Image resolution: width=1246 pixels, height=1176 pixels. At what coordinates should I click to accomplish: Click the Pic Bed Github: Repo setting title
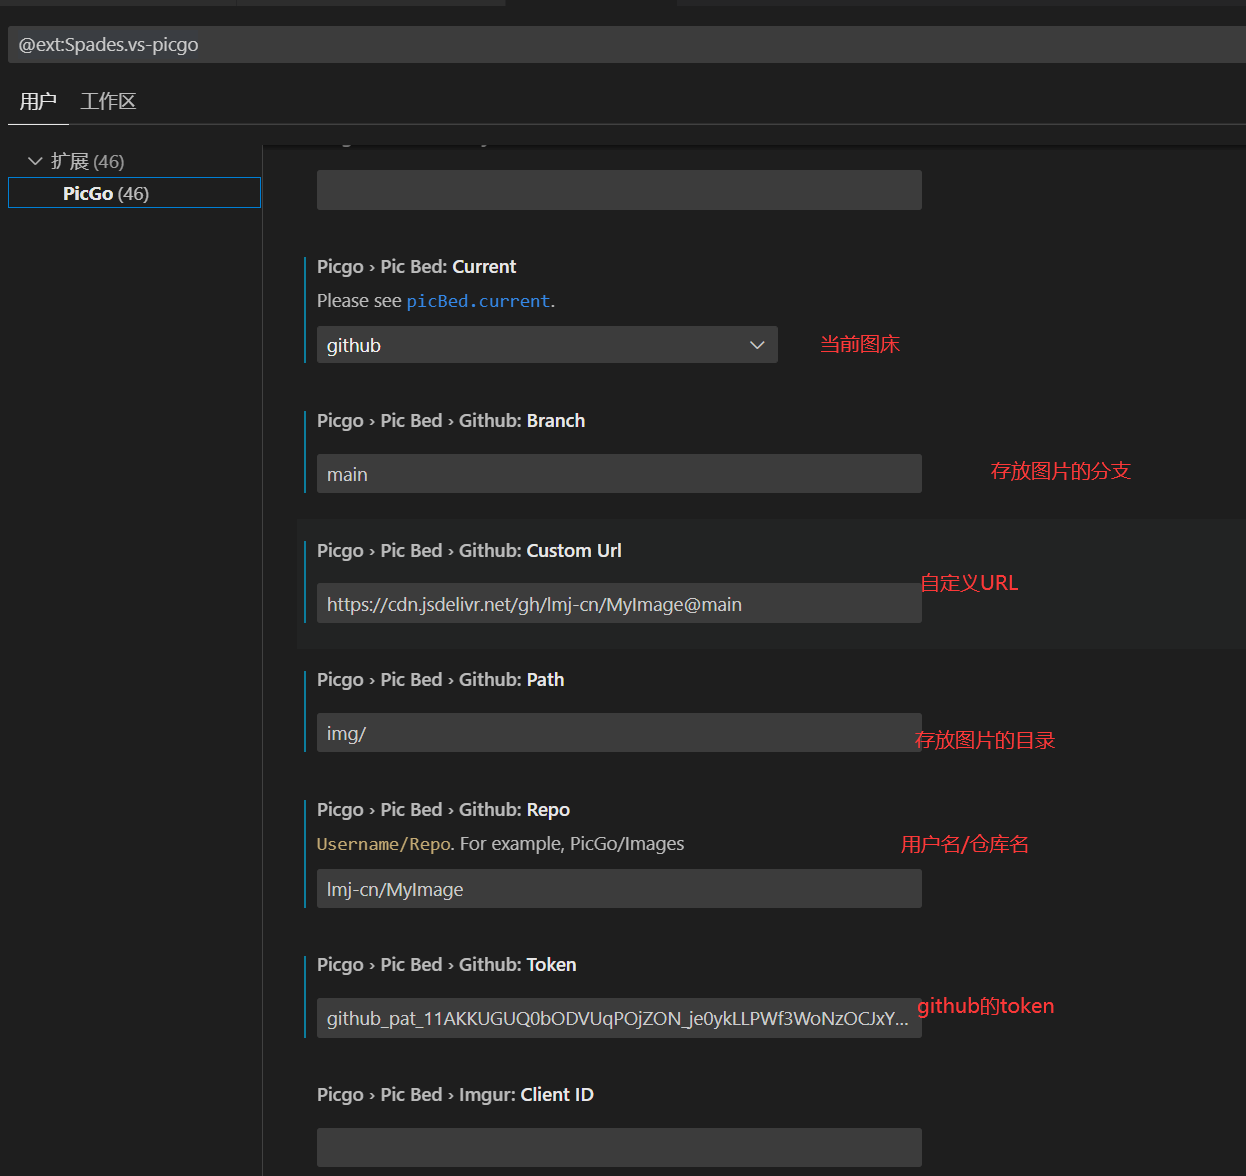tap(443, 810)
